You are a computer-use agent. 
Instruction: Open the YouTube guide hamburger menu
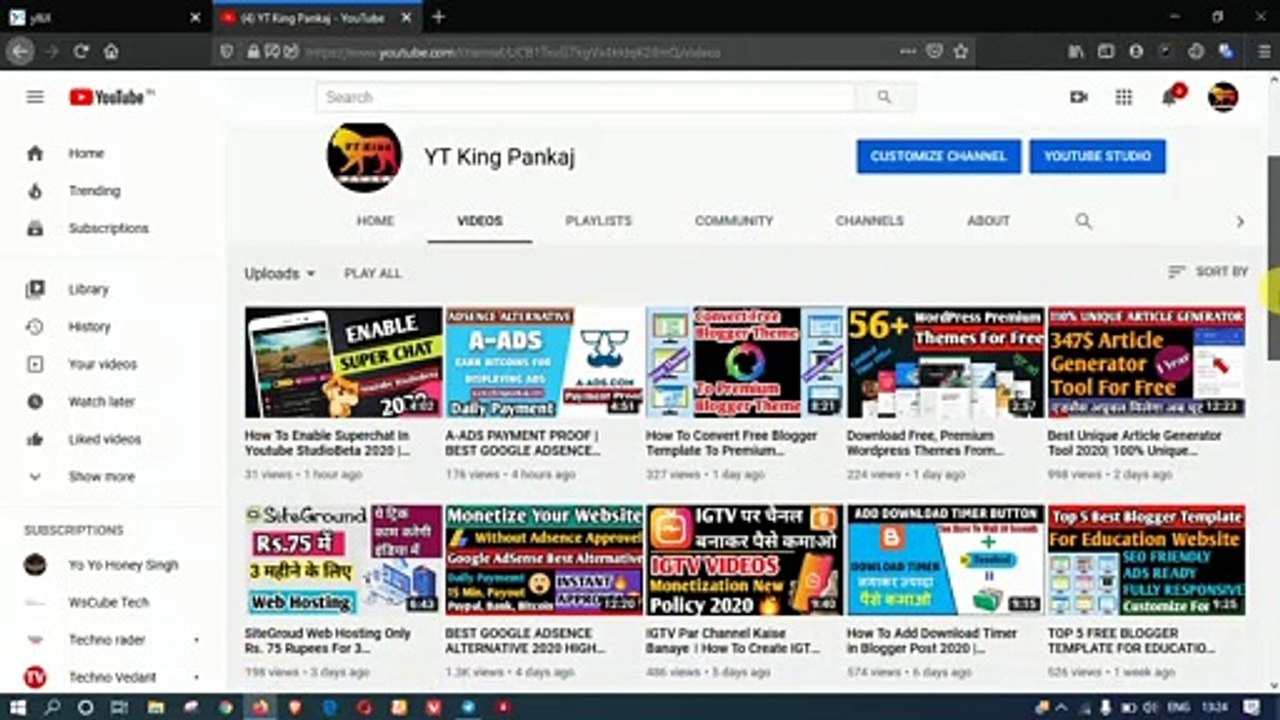(35, 97)
